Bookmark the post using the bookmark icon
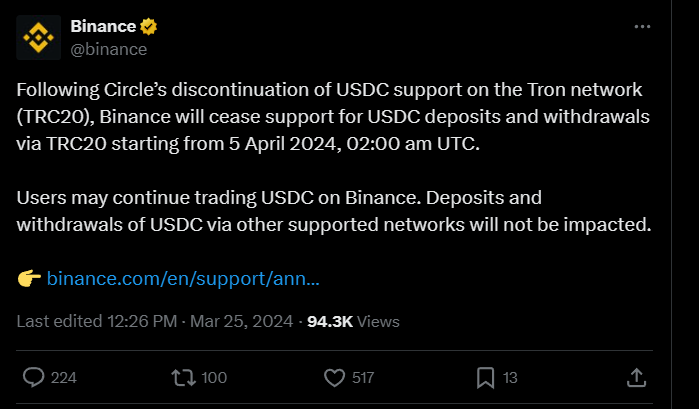The width and height of the screenshot is (699, 409). pos(485,378)
